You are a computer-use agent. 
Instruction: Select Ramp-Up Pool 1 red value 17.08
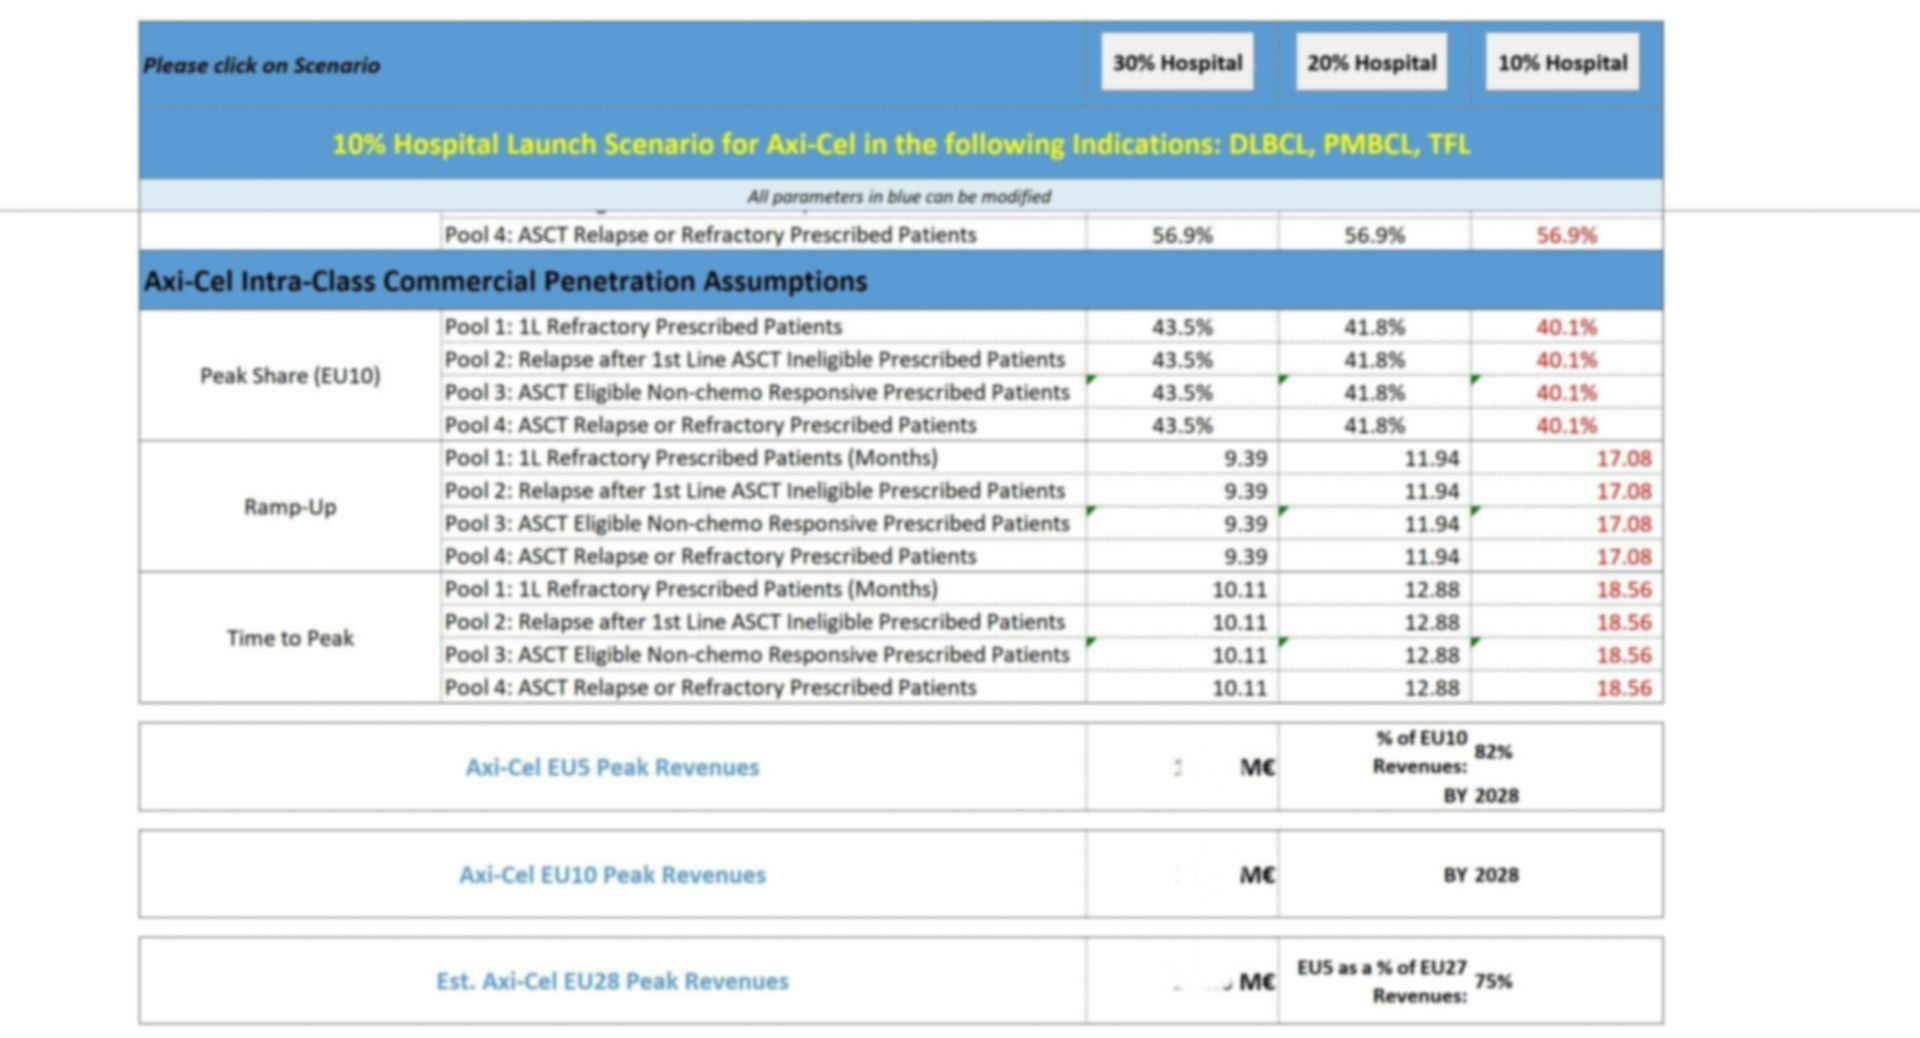coord(1623,458)
